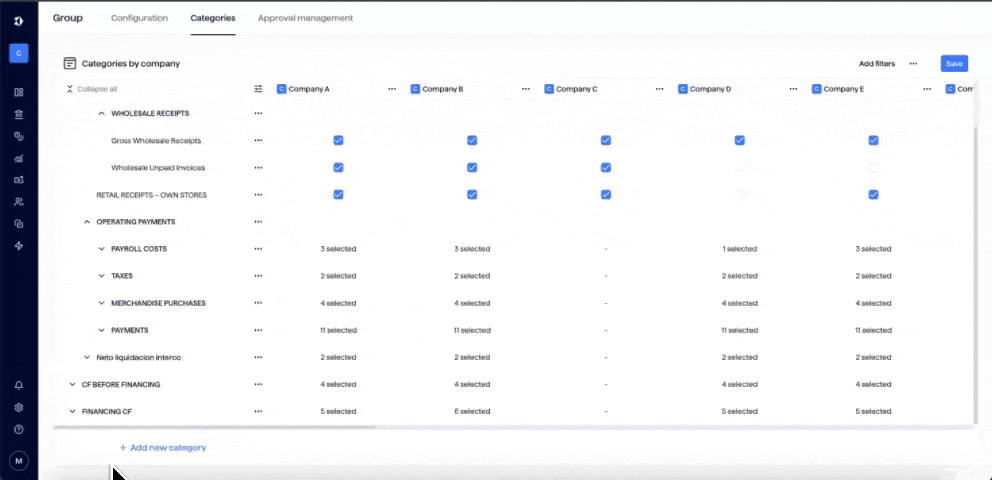Open notifications bell in sidebar
The height and width of the screenshot is (480, 992).
tap(19, 385)
